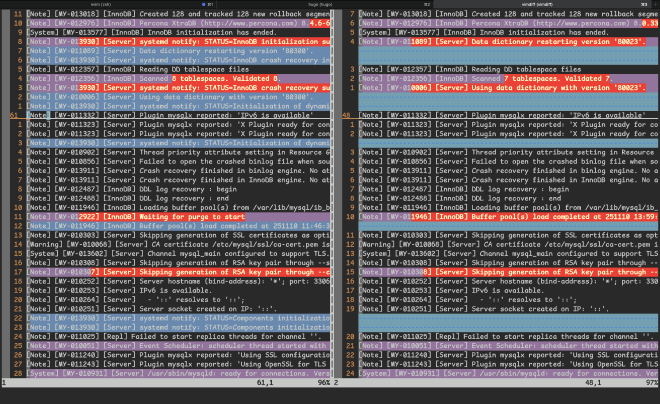
Task: Click left 'Waiting for purge to start' red line
Action: click(x=178, y=217)
